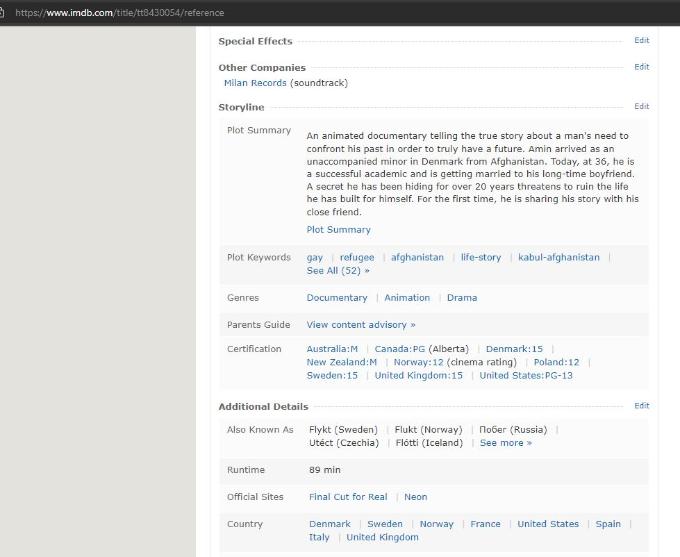Open the Documentary genre link
Screen dimensions: 680x557
point(337,298)
